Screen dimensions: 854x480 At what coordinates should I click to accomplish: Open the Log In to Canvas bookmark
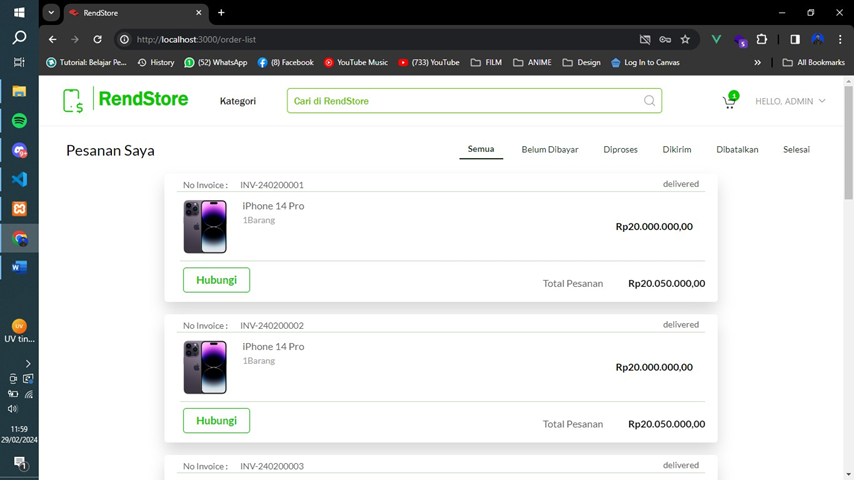(x=645, y=63)
